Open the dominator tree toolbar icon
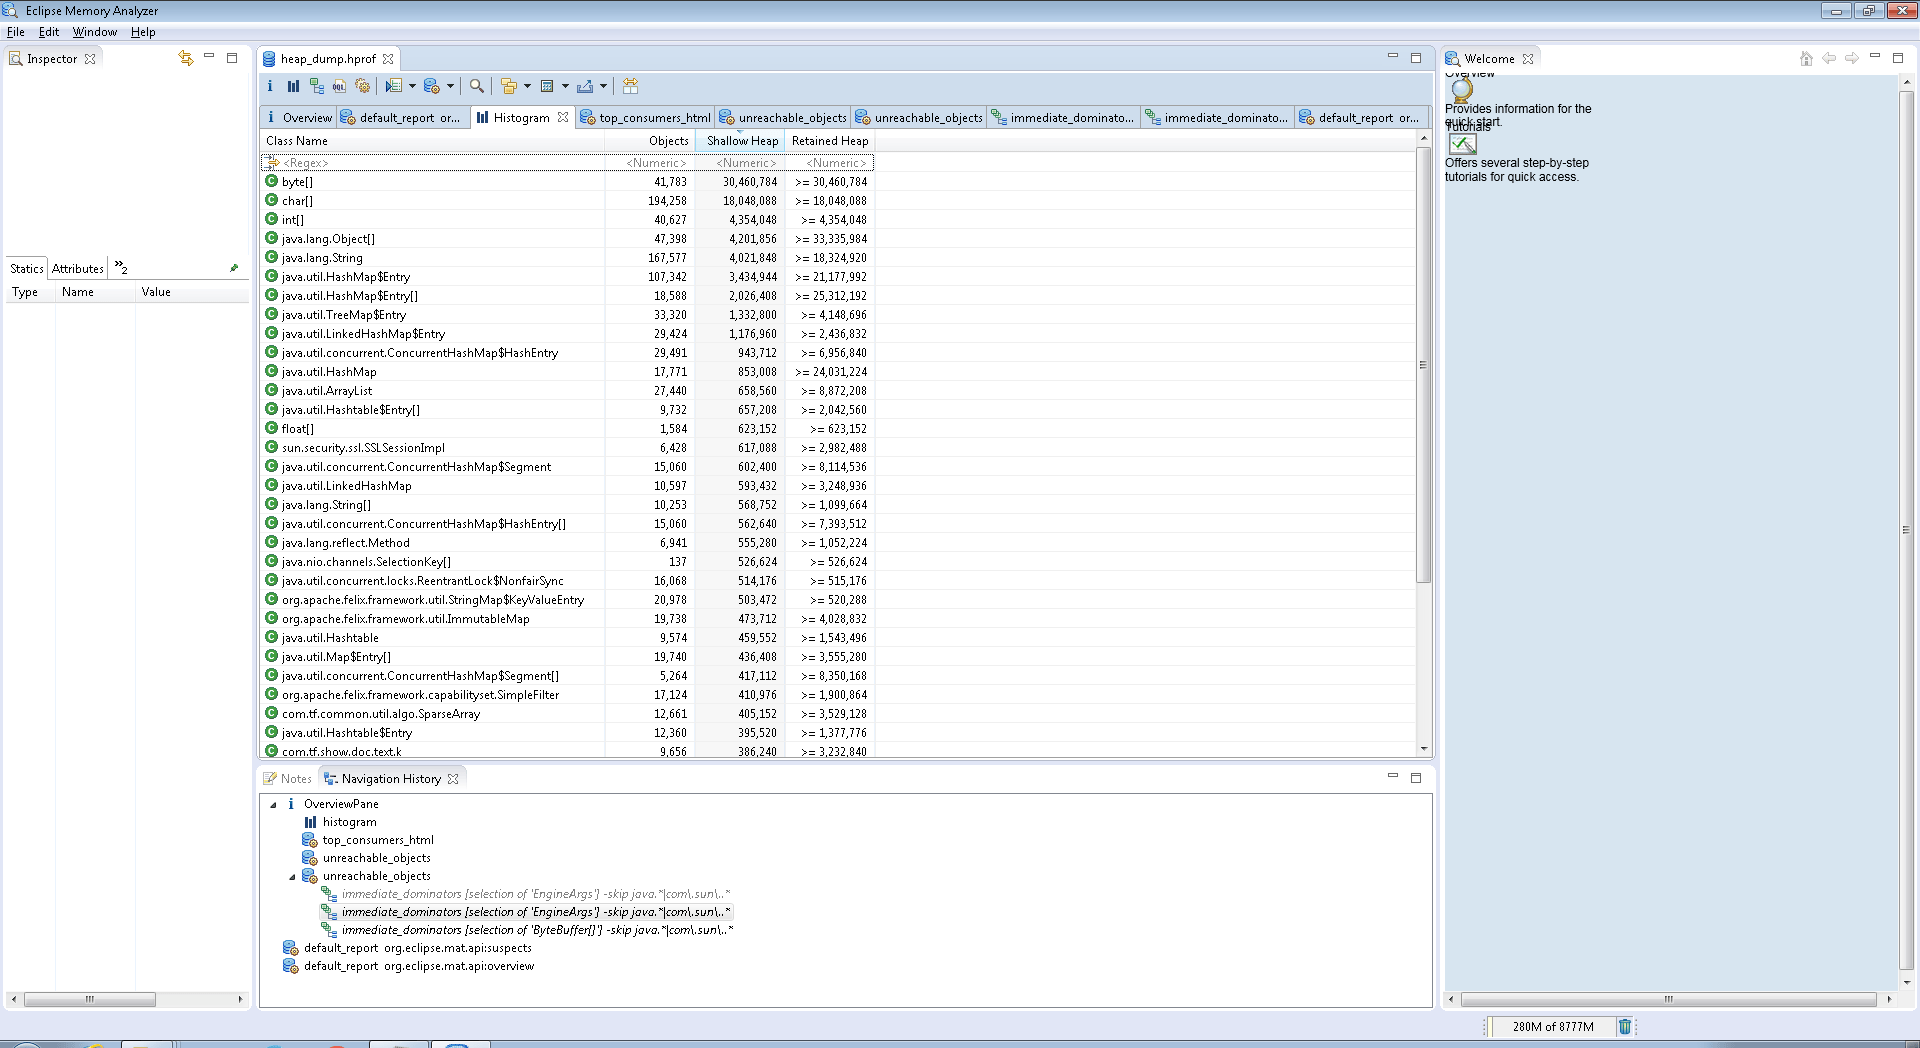Screen dimensions: 1920x1048 click(x=317, y=86)
